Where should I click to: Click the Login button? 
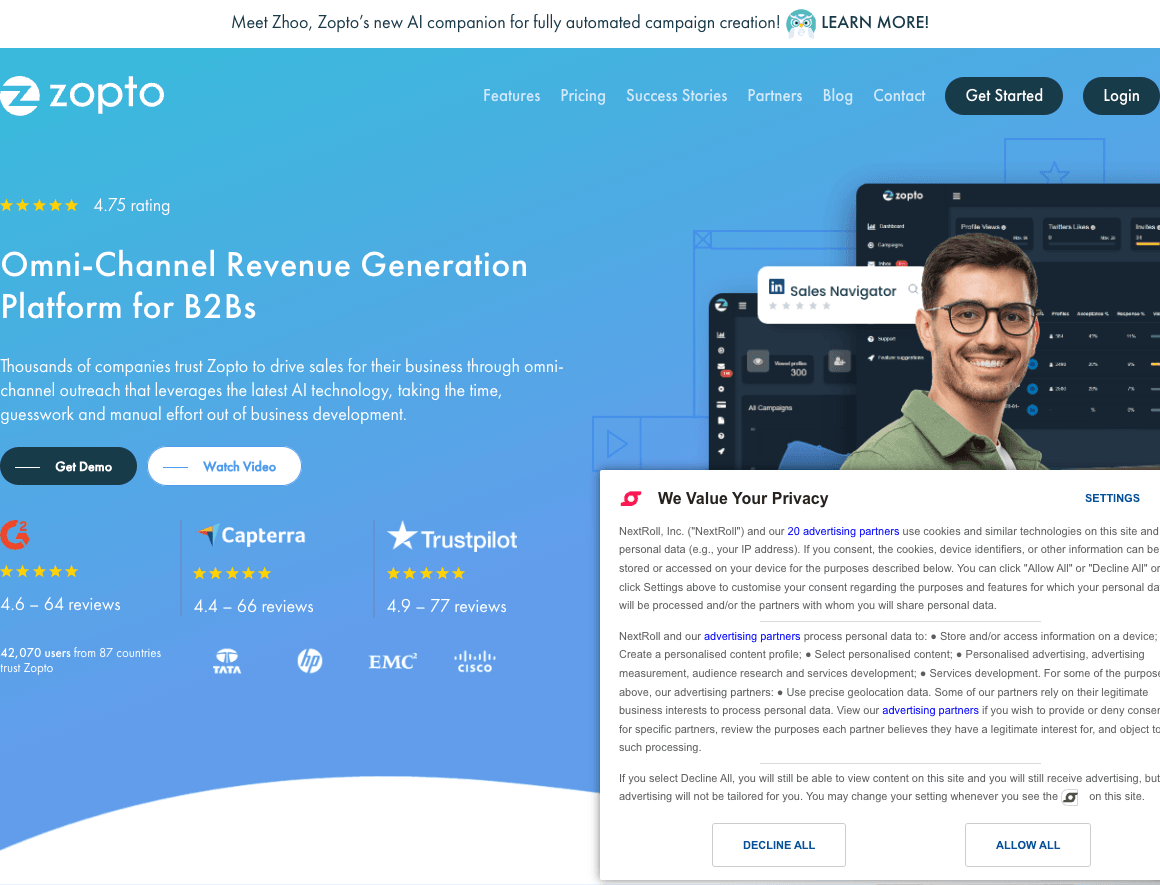pos(1121,95)
